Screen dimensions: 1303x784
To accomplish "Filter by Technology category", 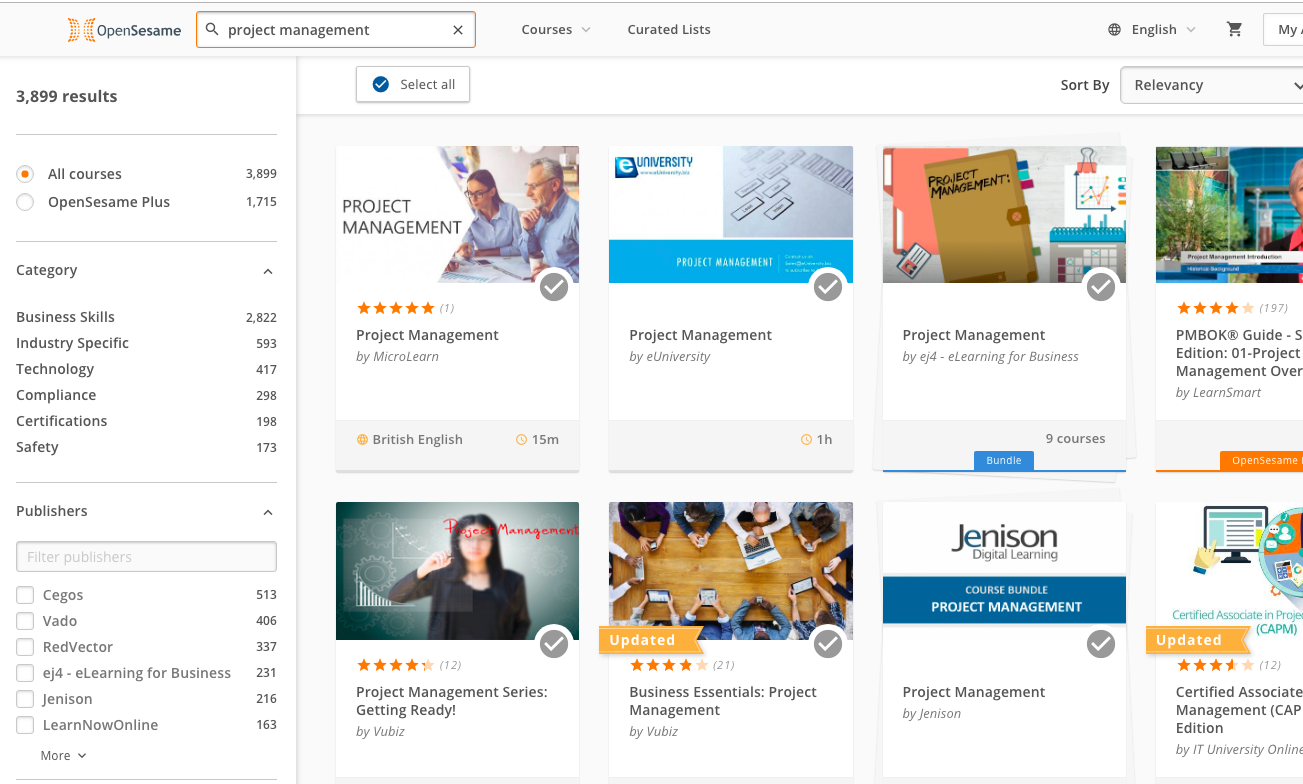I will tap(55, 369).
